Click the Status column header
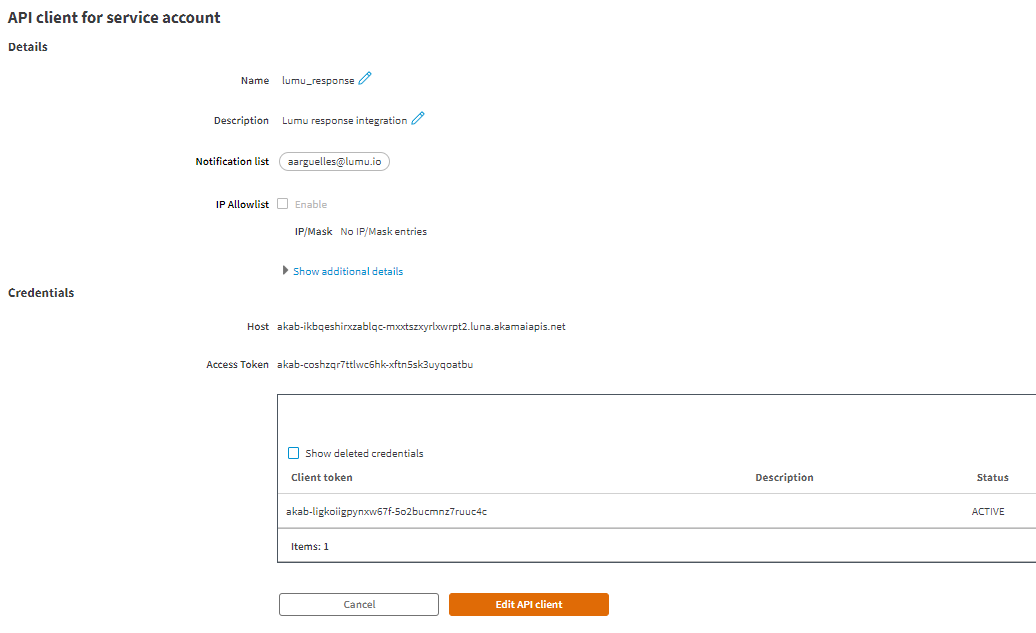Viewport: 1036px width, 633px height. tap(992, 478)
